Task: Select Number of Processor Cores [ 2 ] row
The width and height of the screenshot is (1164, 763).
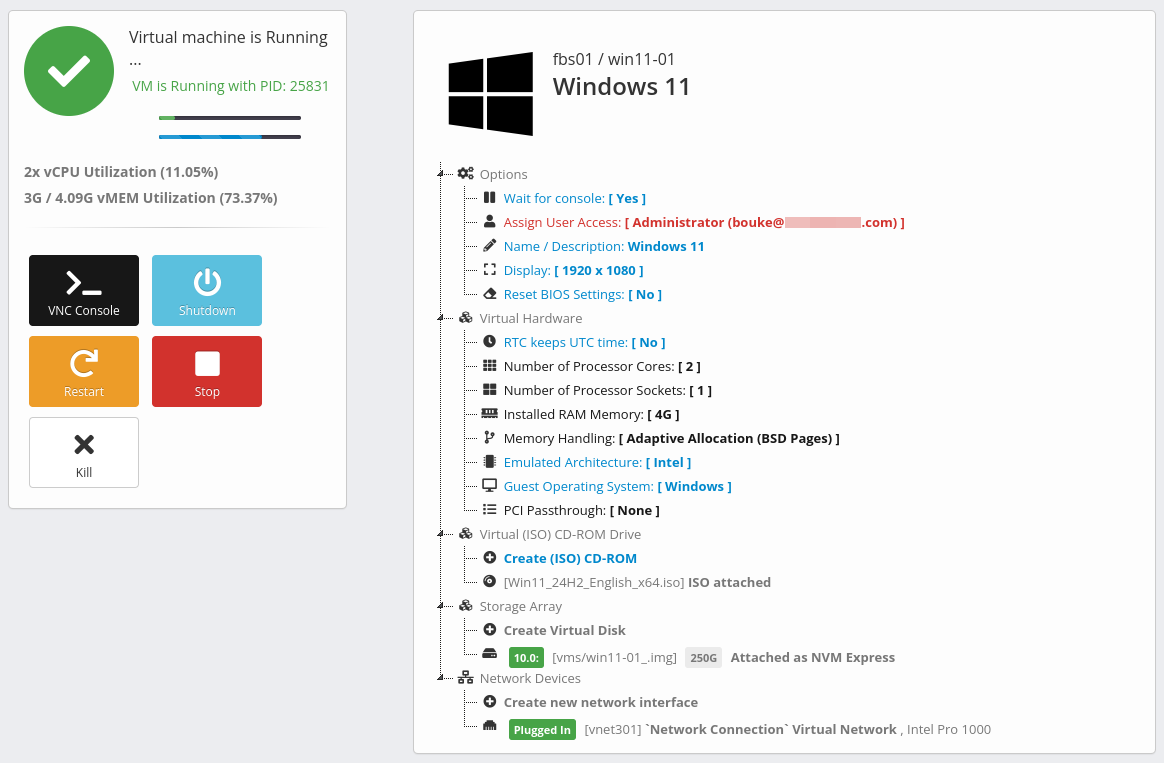Action: (x=602, y=366)
